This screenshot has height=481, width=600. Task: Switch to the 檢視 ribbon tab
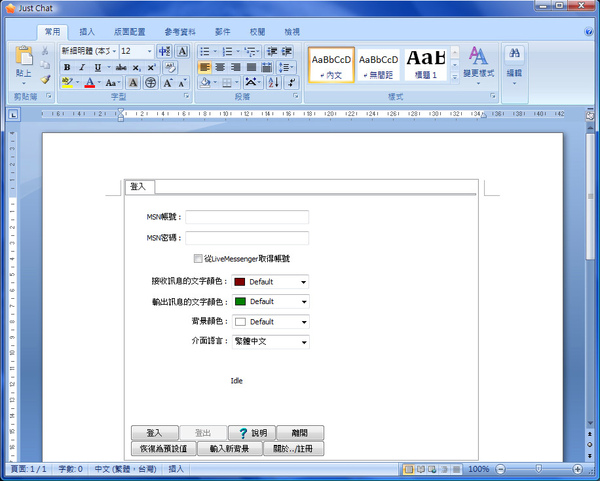click(292, 32)
